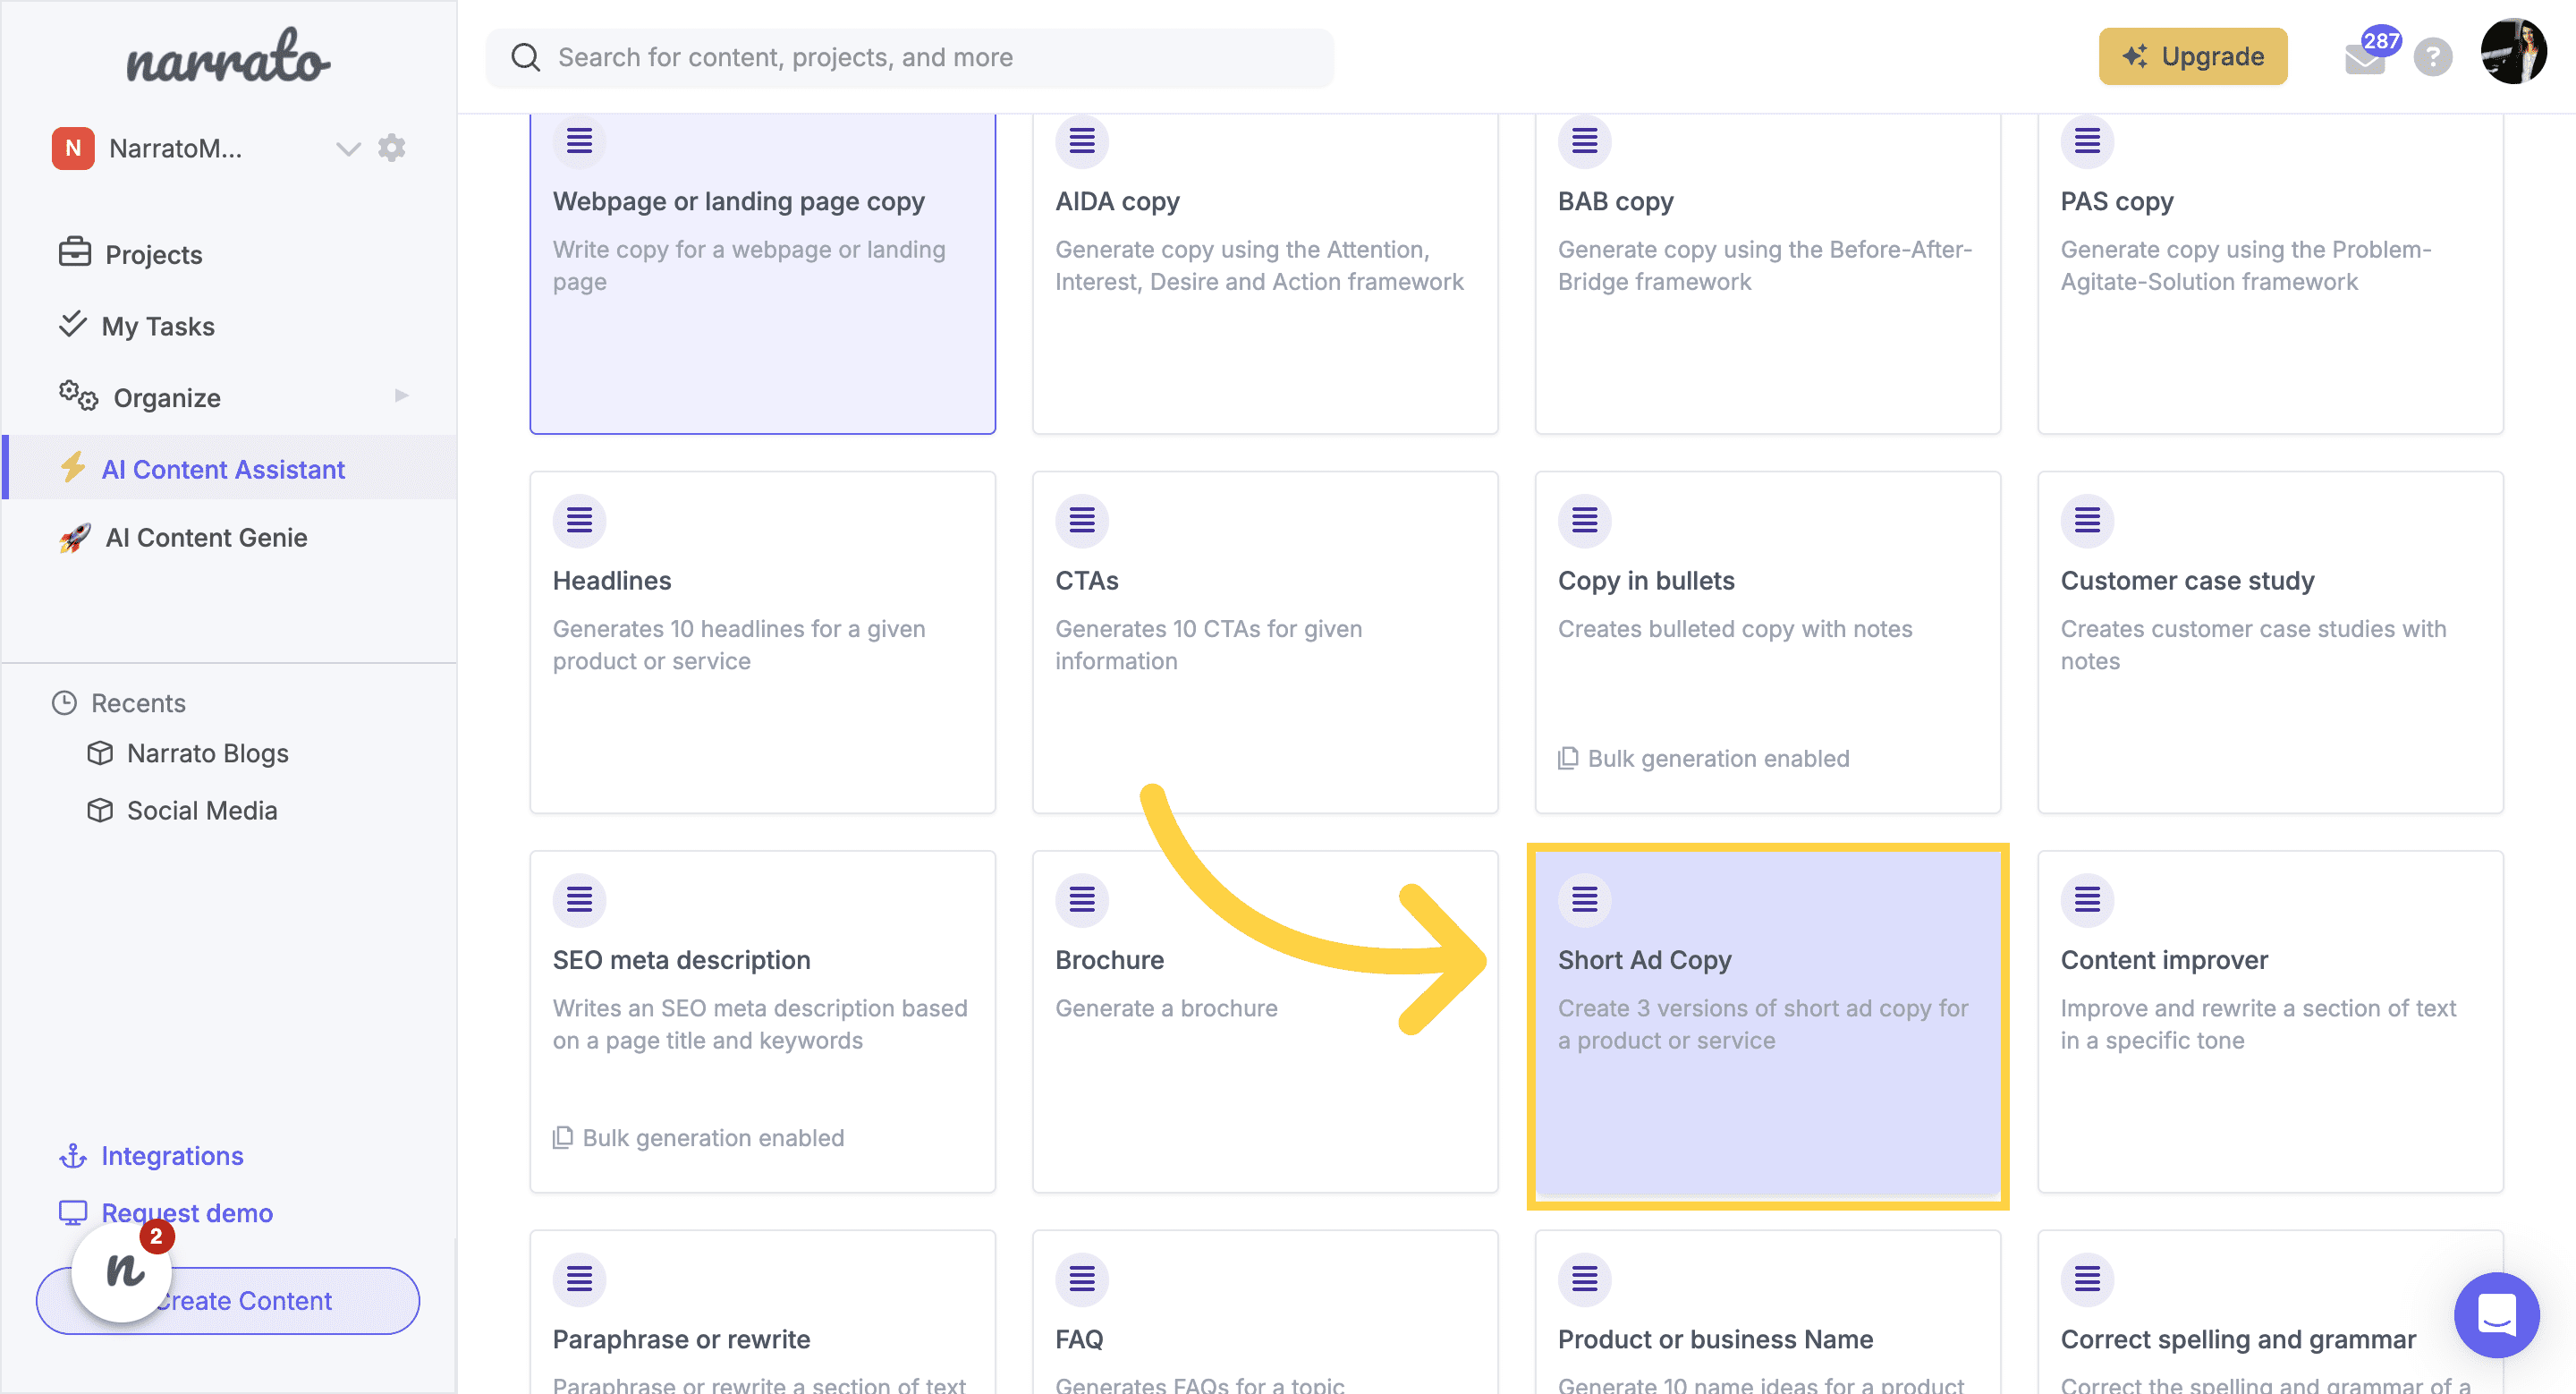Viewport: 2576px width, 1394px height.
Task: Click the Brochure card icon
Action: pyautogui.click(x=1082, y=899)
